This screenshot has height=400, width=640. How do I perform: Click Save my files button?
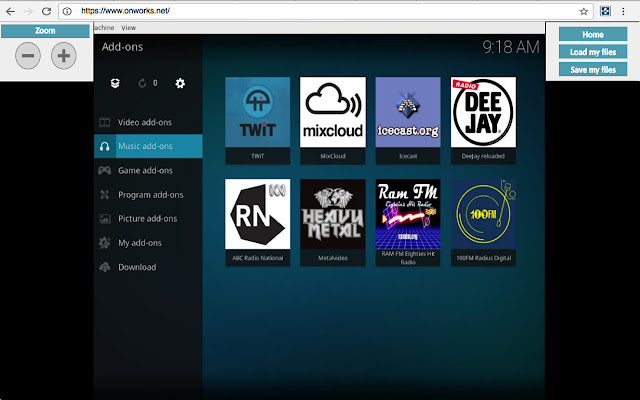pos(593,70)
